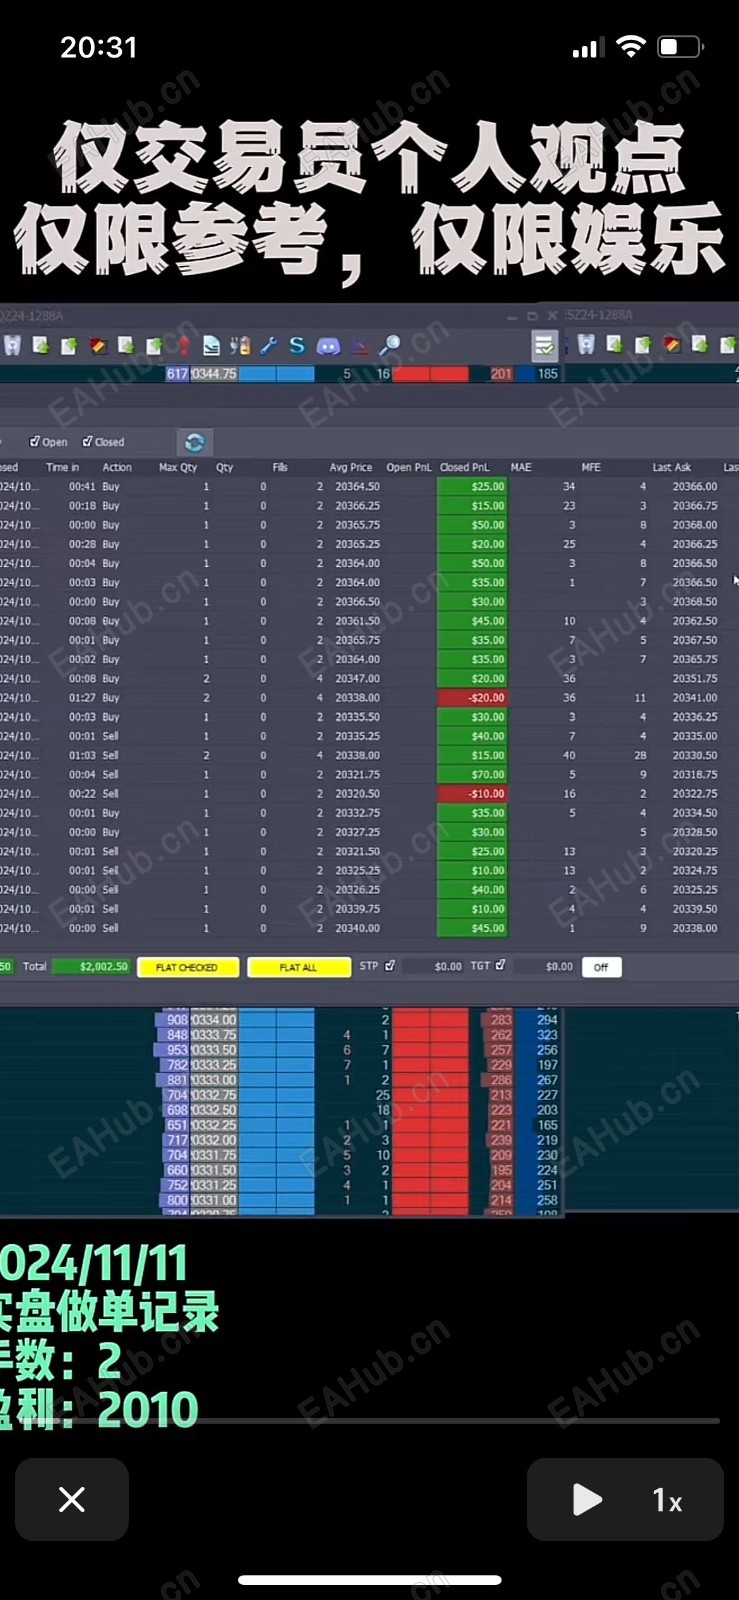Screen dimensions: 739x1600
Task: Sort by Max Qty column header
Action: pos(178,467)
